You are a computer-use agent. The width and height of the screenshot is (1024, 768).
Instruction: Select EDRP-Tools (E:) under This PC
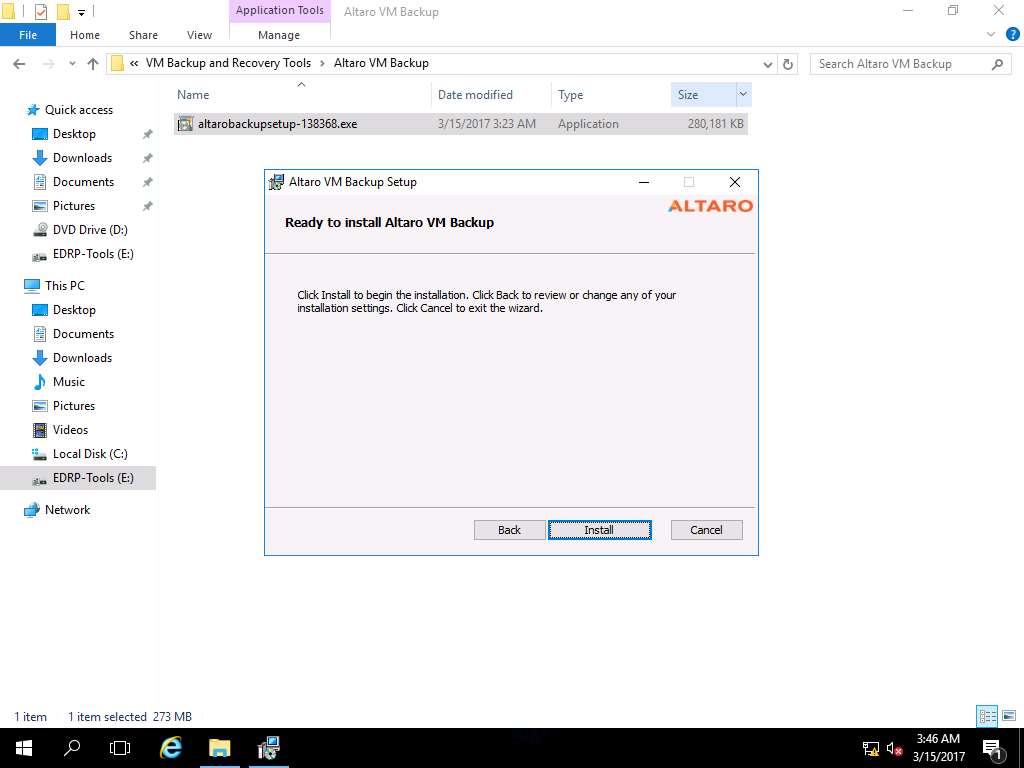coord(93,478)
